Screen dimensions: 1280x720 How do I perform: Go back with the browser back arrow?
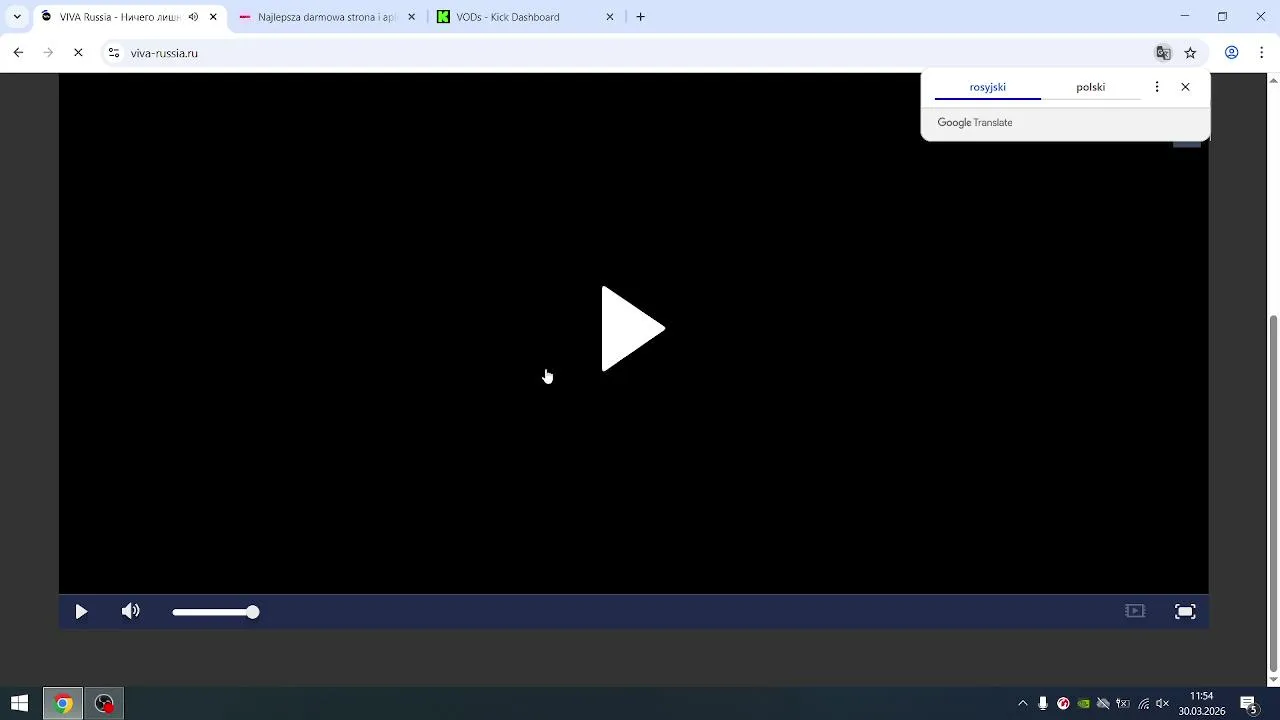click(18, 53)
